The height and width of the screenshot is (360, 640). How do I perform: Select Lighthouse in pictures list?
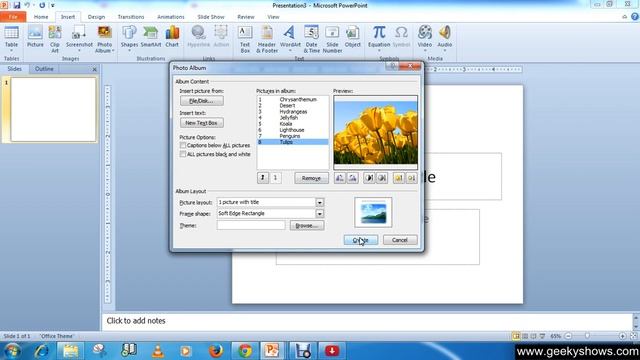pyautogui.click(x=292, y=130)
